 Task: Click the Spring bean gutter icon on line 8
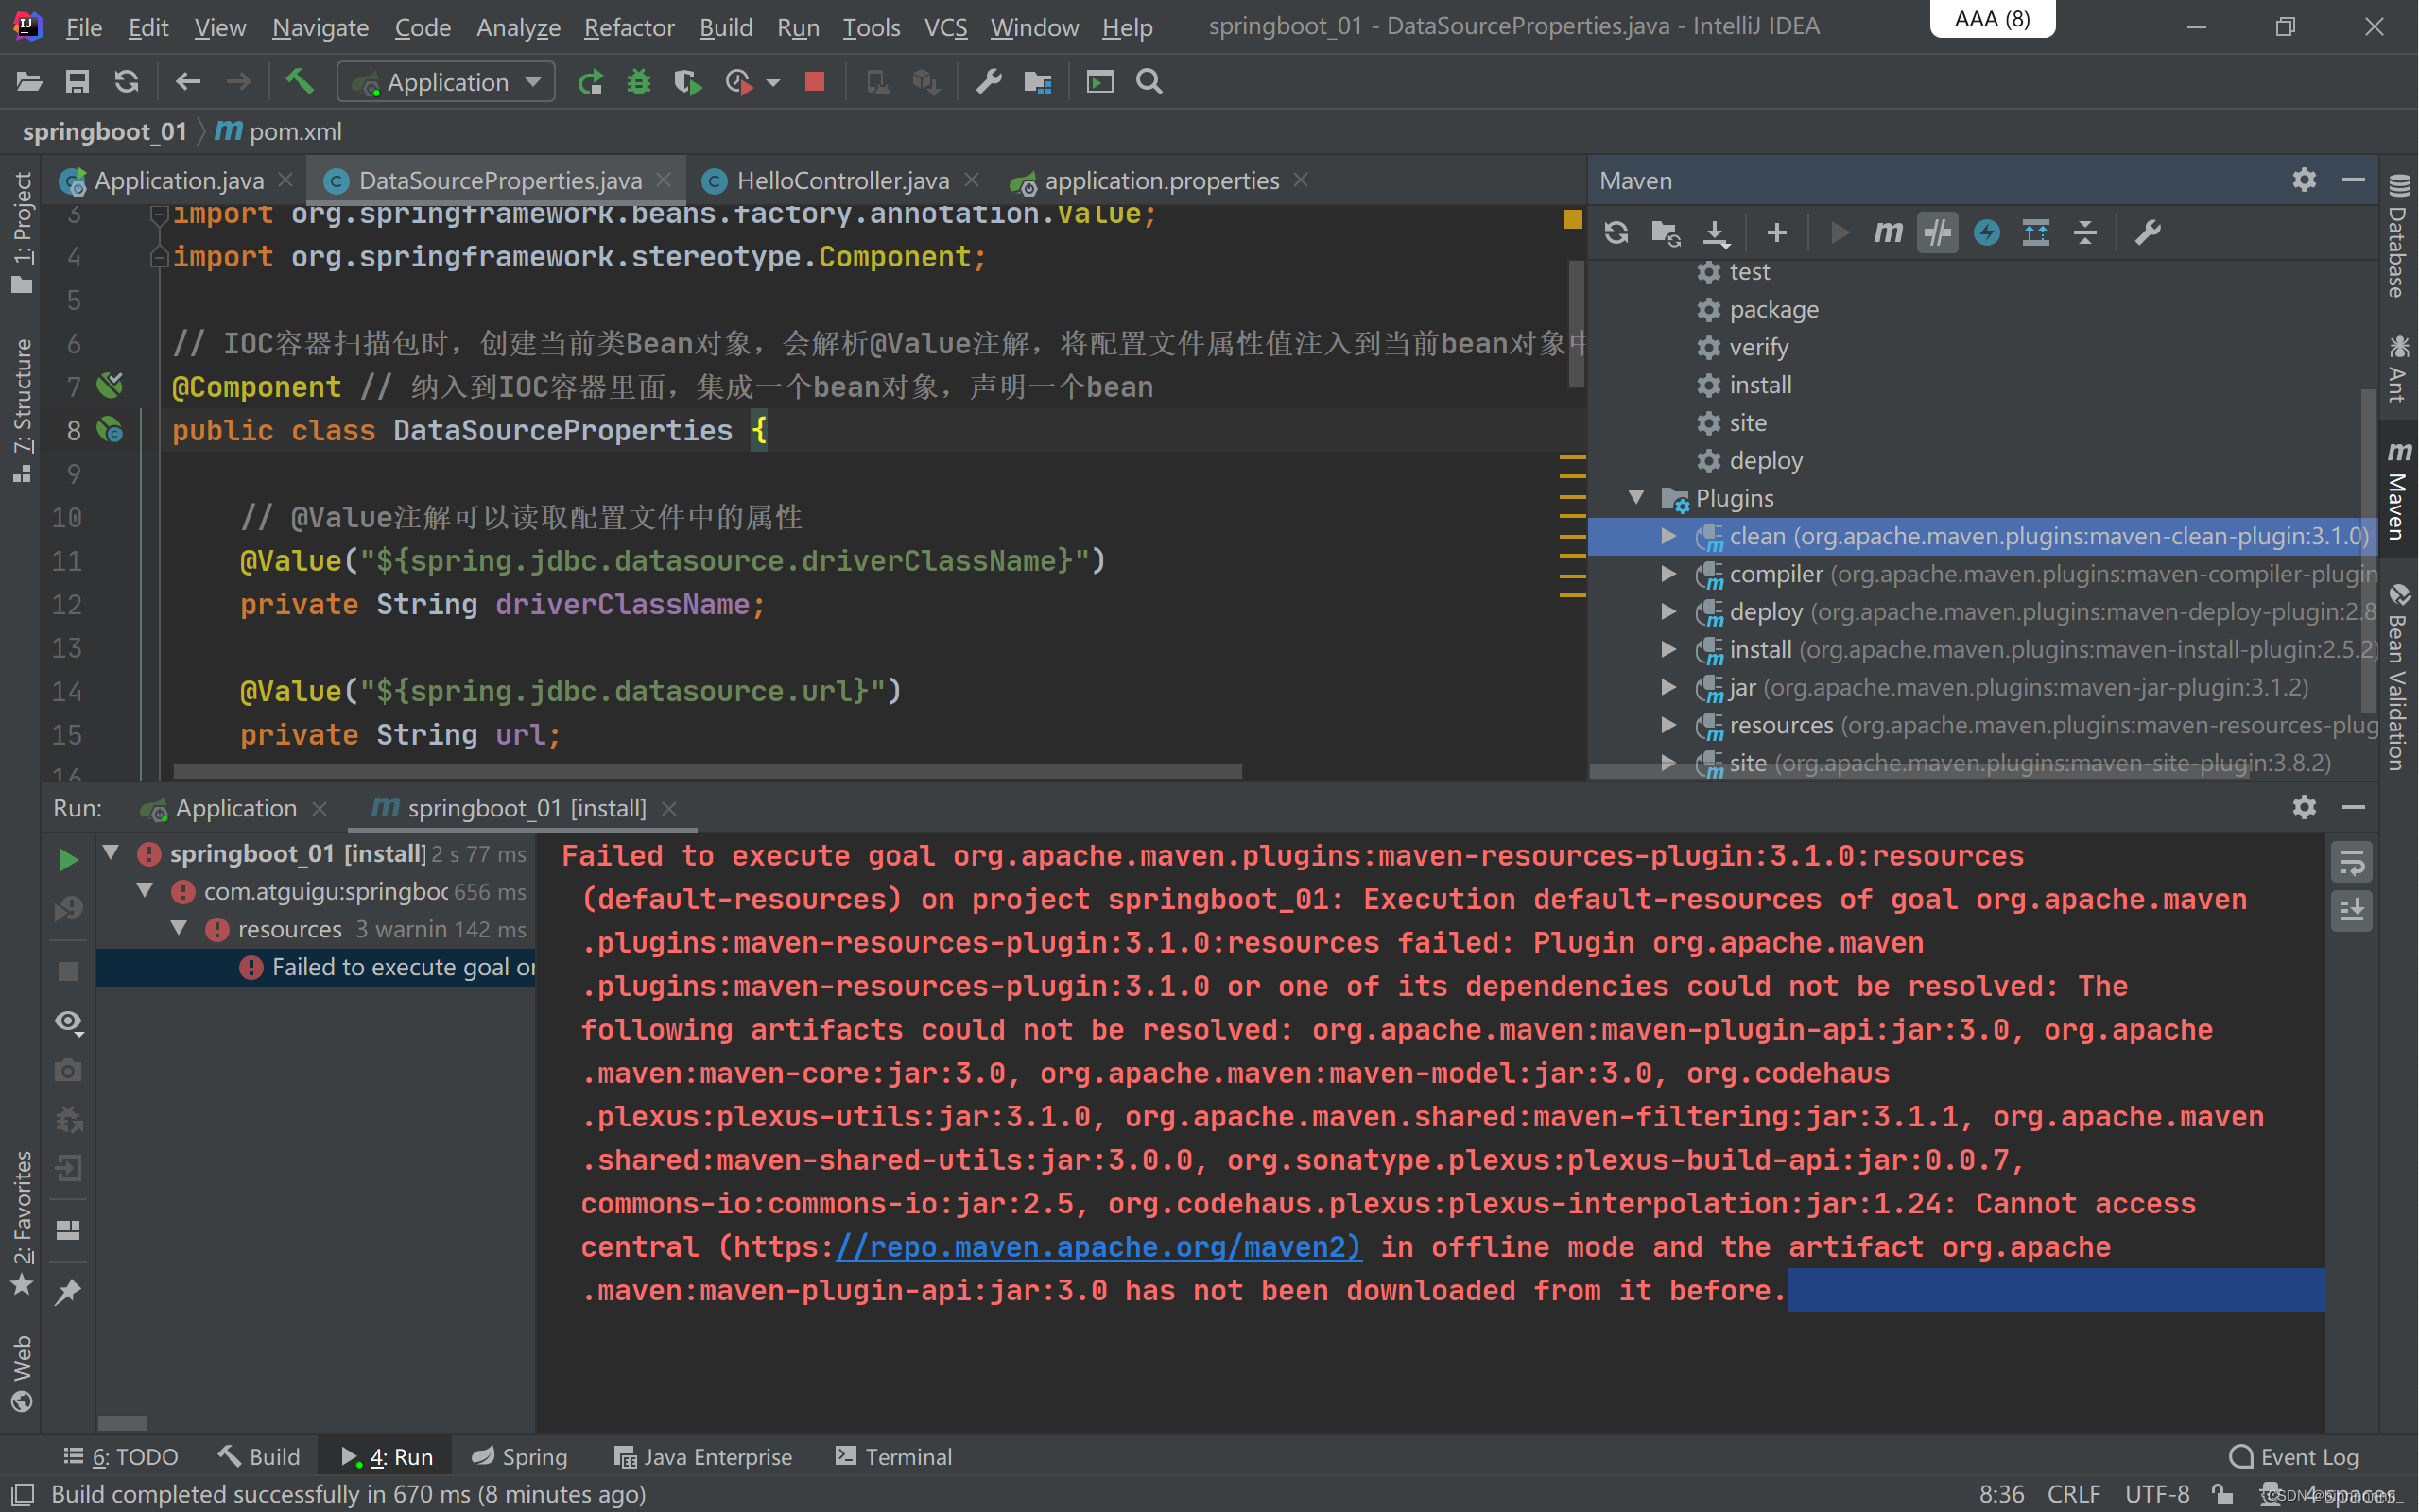click(x=110, y=430)
